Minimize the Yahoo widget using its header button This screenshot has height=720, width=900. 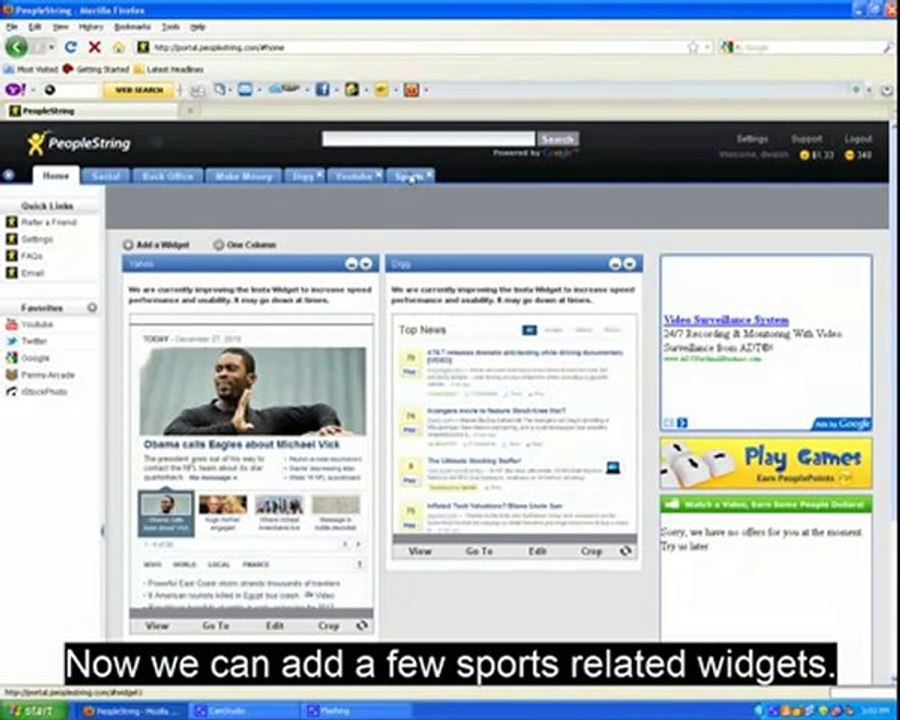click(x=352, y=264)
